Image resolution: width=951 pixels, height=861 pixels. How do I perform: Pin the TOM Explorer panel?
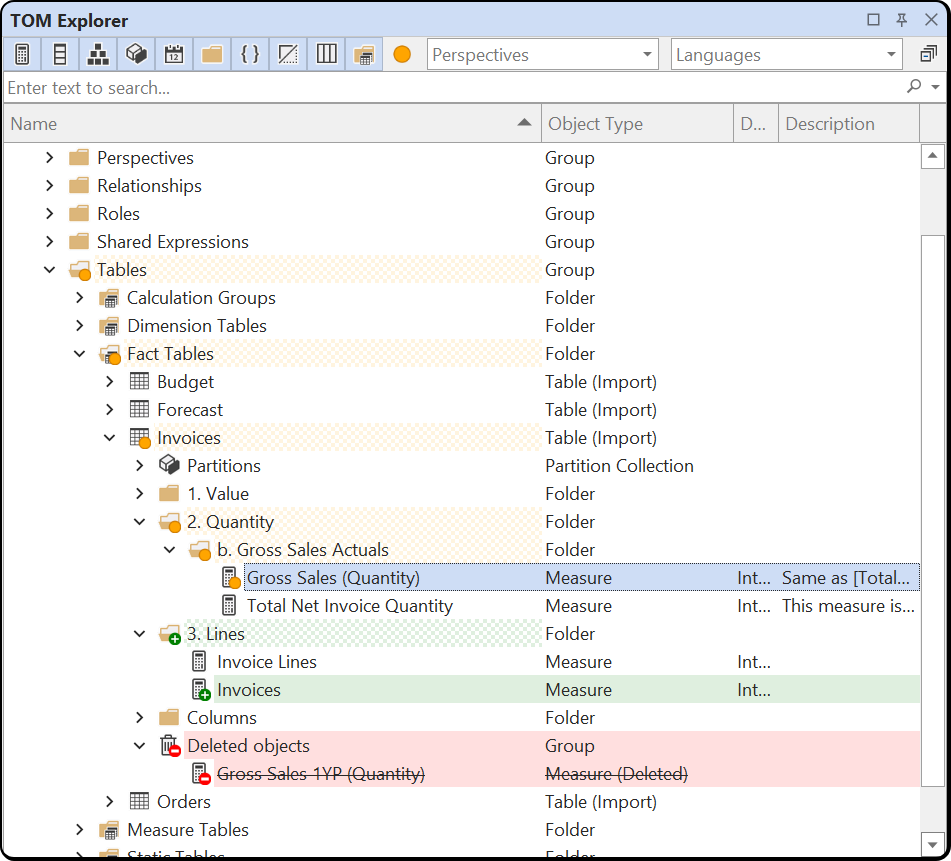pos(902,20)
